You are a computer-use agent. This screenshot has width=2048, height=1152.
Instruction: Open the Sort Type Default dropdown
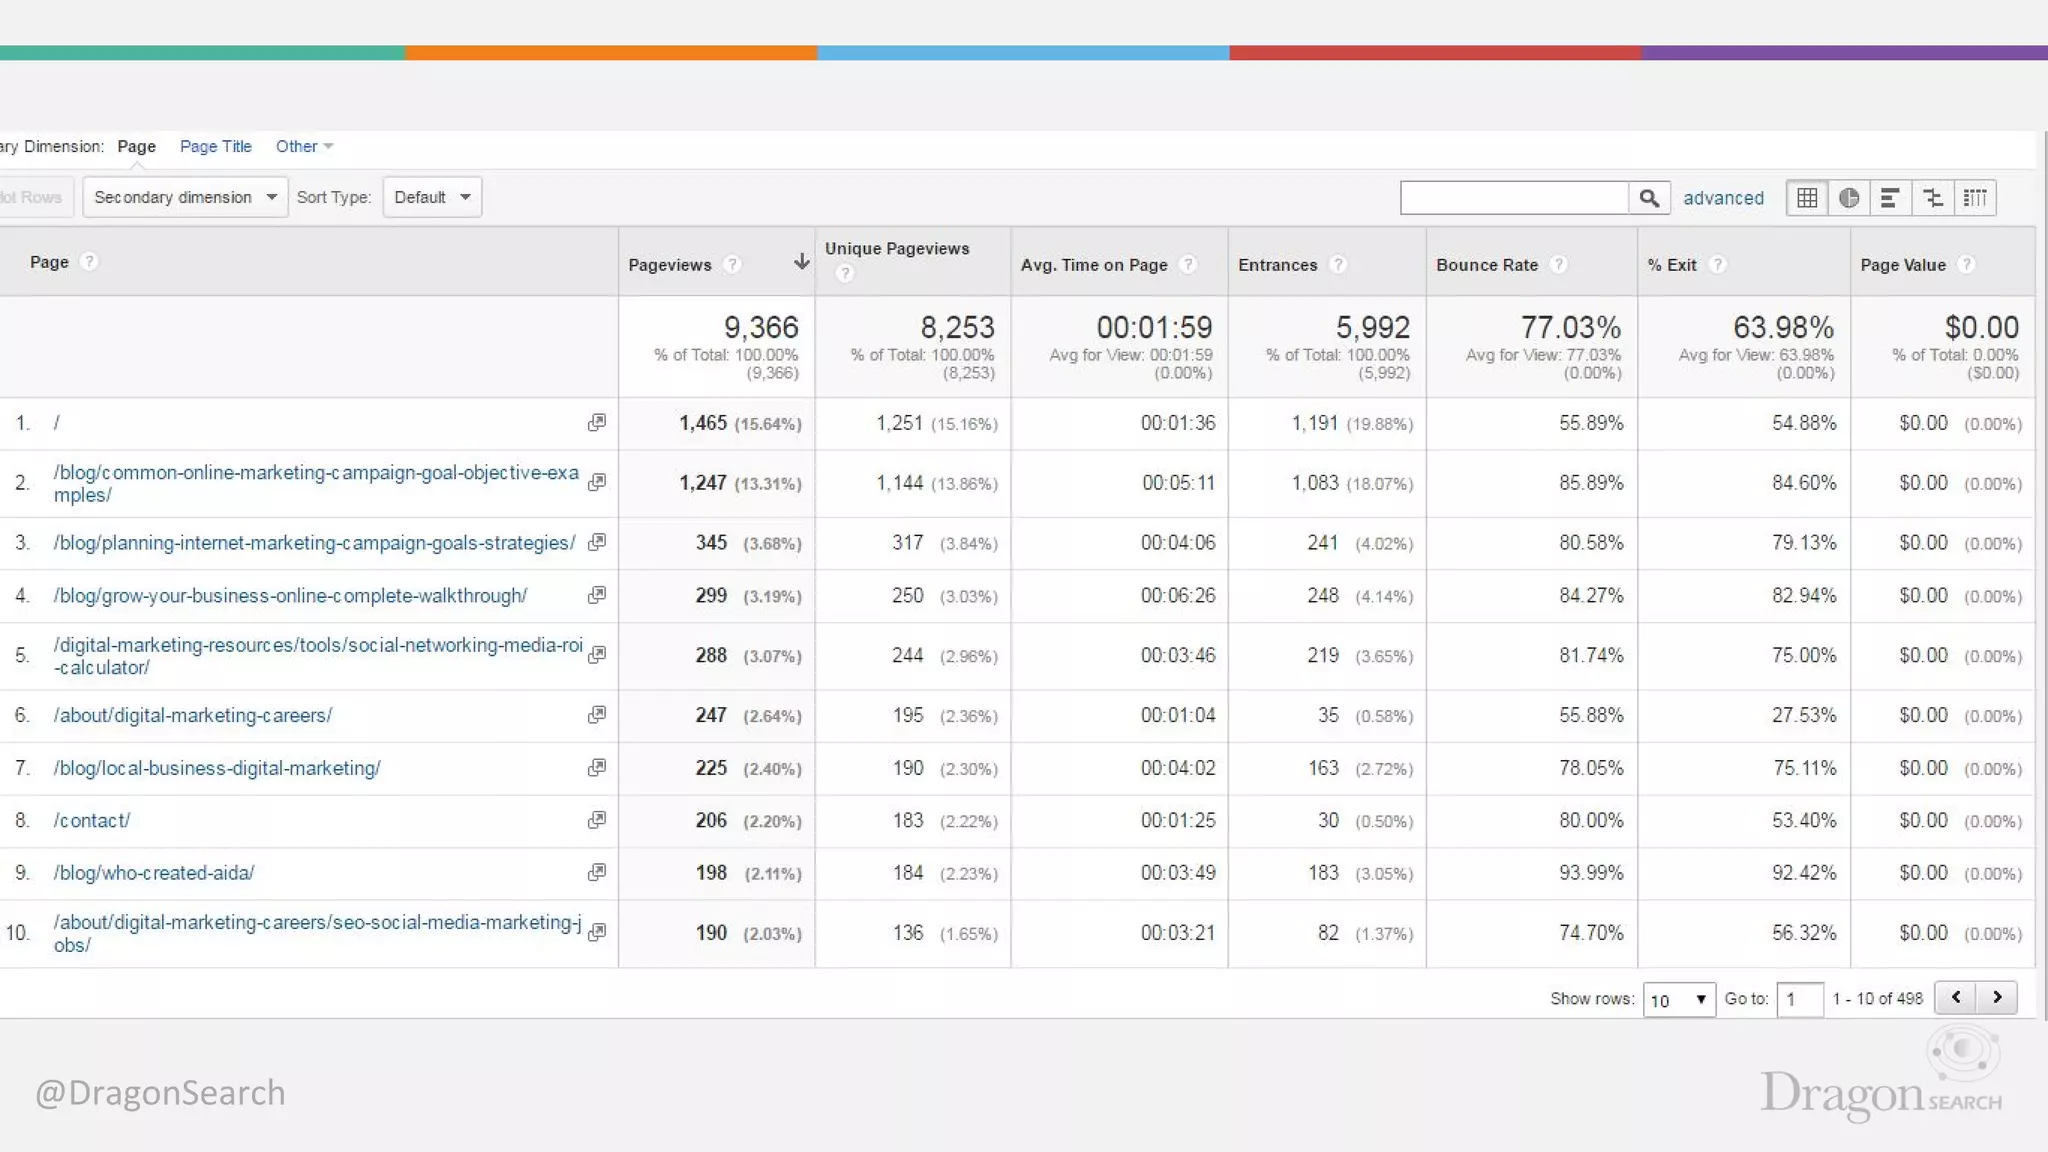click(x=432, y=197)
